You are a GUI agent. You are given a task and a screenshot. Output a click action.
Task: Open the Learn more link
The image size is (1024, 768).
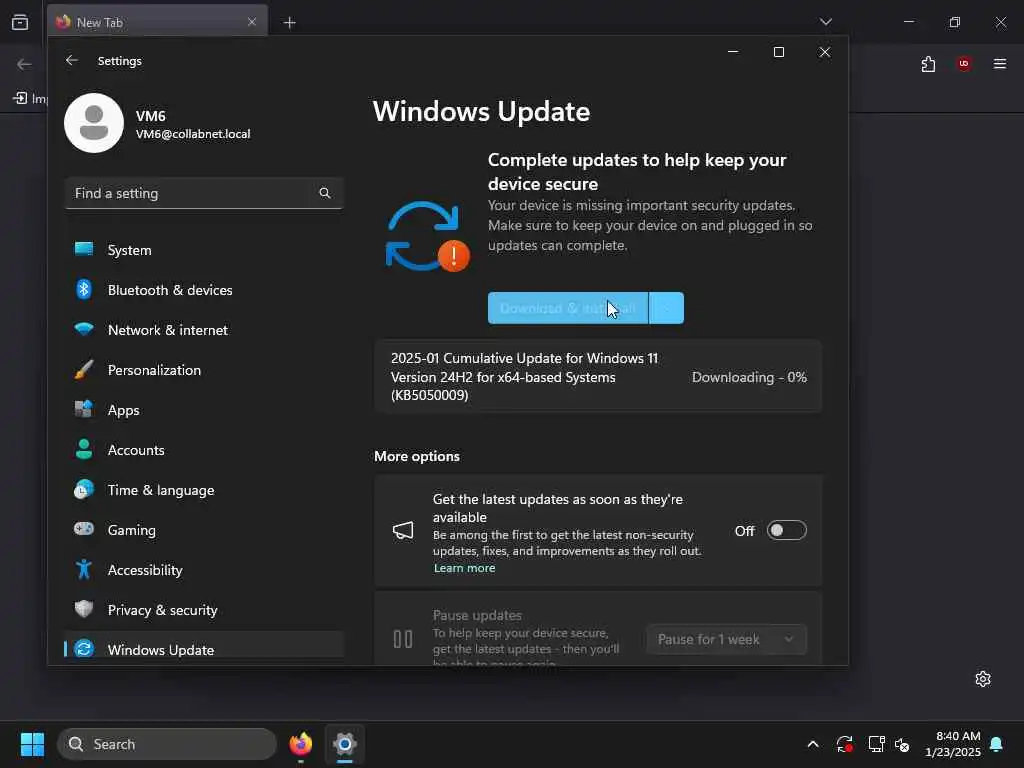(x=464, y=568)
